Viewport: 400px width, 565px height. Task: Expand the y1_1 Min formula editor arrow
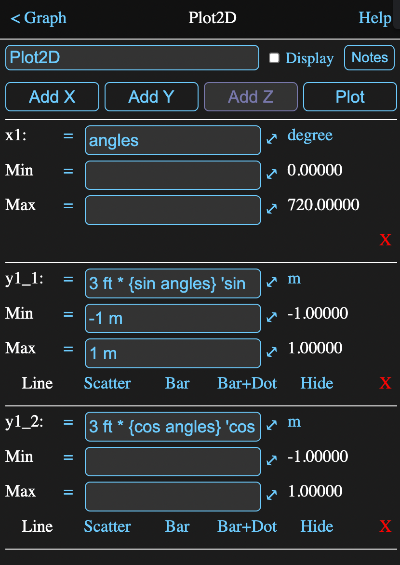(272, 317)
